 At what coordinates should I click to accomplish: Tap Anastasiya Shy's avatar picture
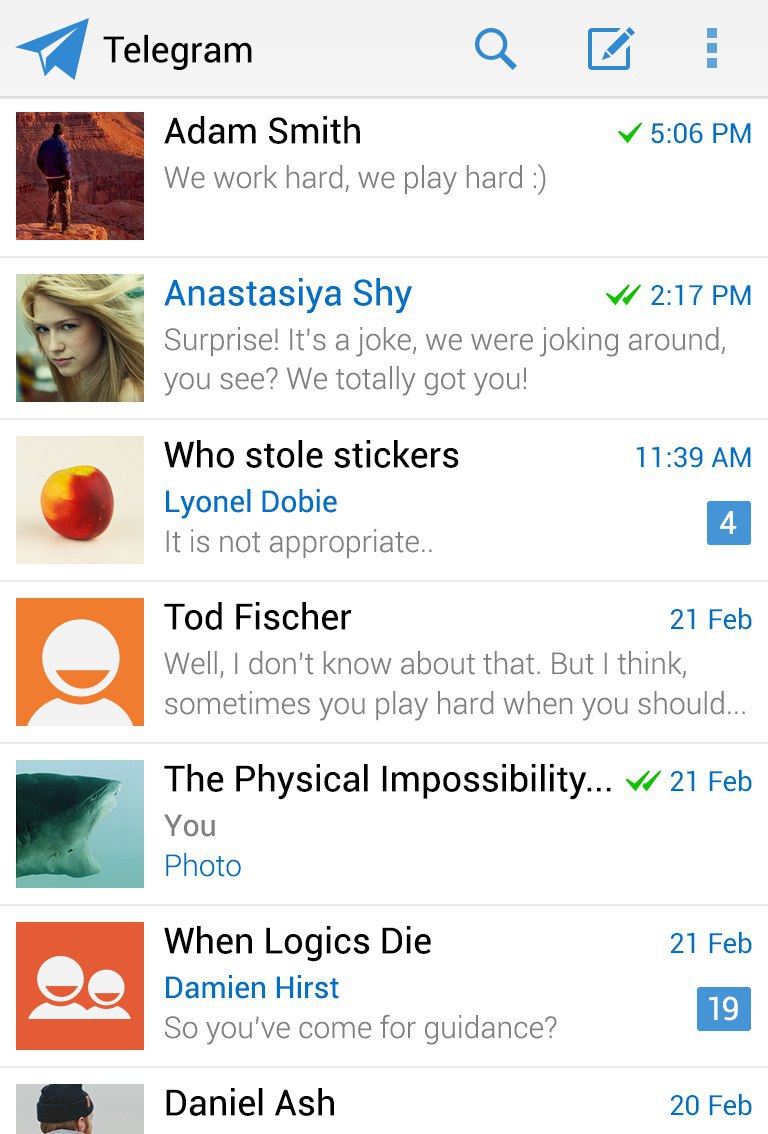coord(80,338)
